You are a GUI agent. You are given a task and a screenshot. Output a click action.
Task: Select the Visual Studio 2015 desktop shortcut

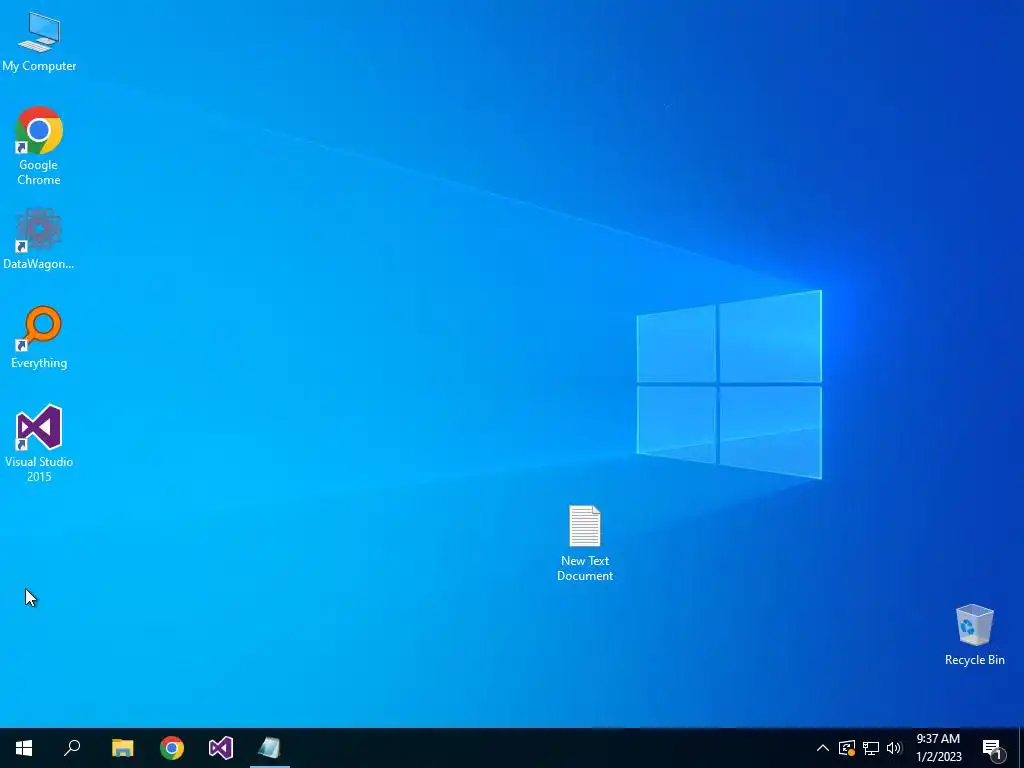pos(39,444)
